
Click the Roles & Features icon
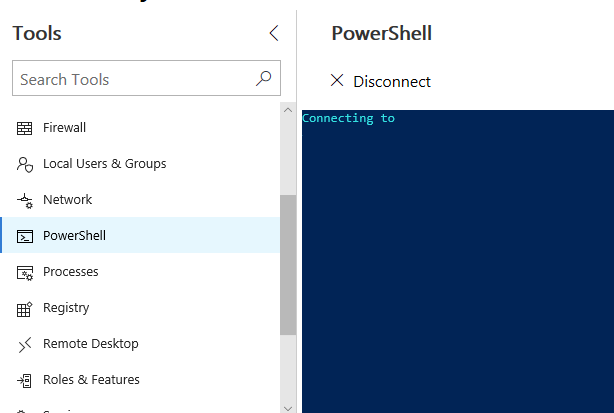tap(25, 381)
